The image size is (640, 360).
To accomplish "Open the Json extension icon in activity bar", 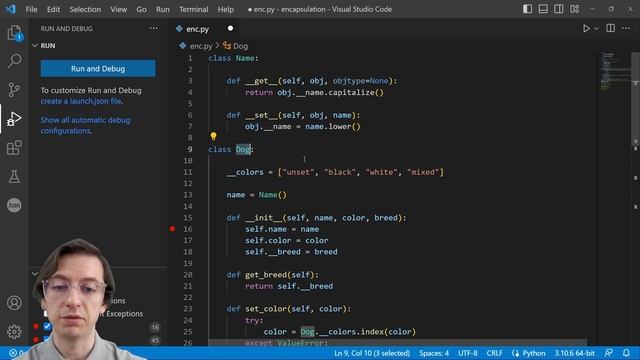I will point(14,205).
